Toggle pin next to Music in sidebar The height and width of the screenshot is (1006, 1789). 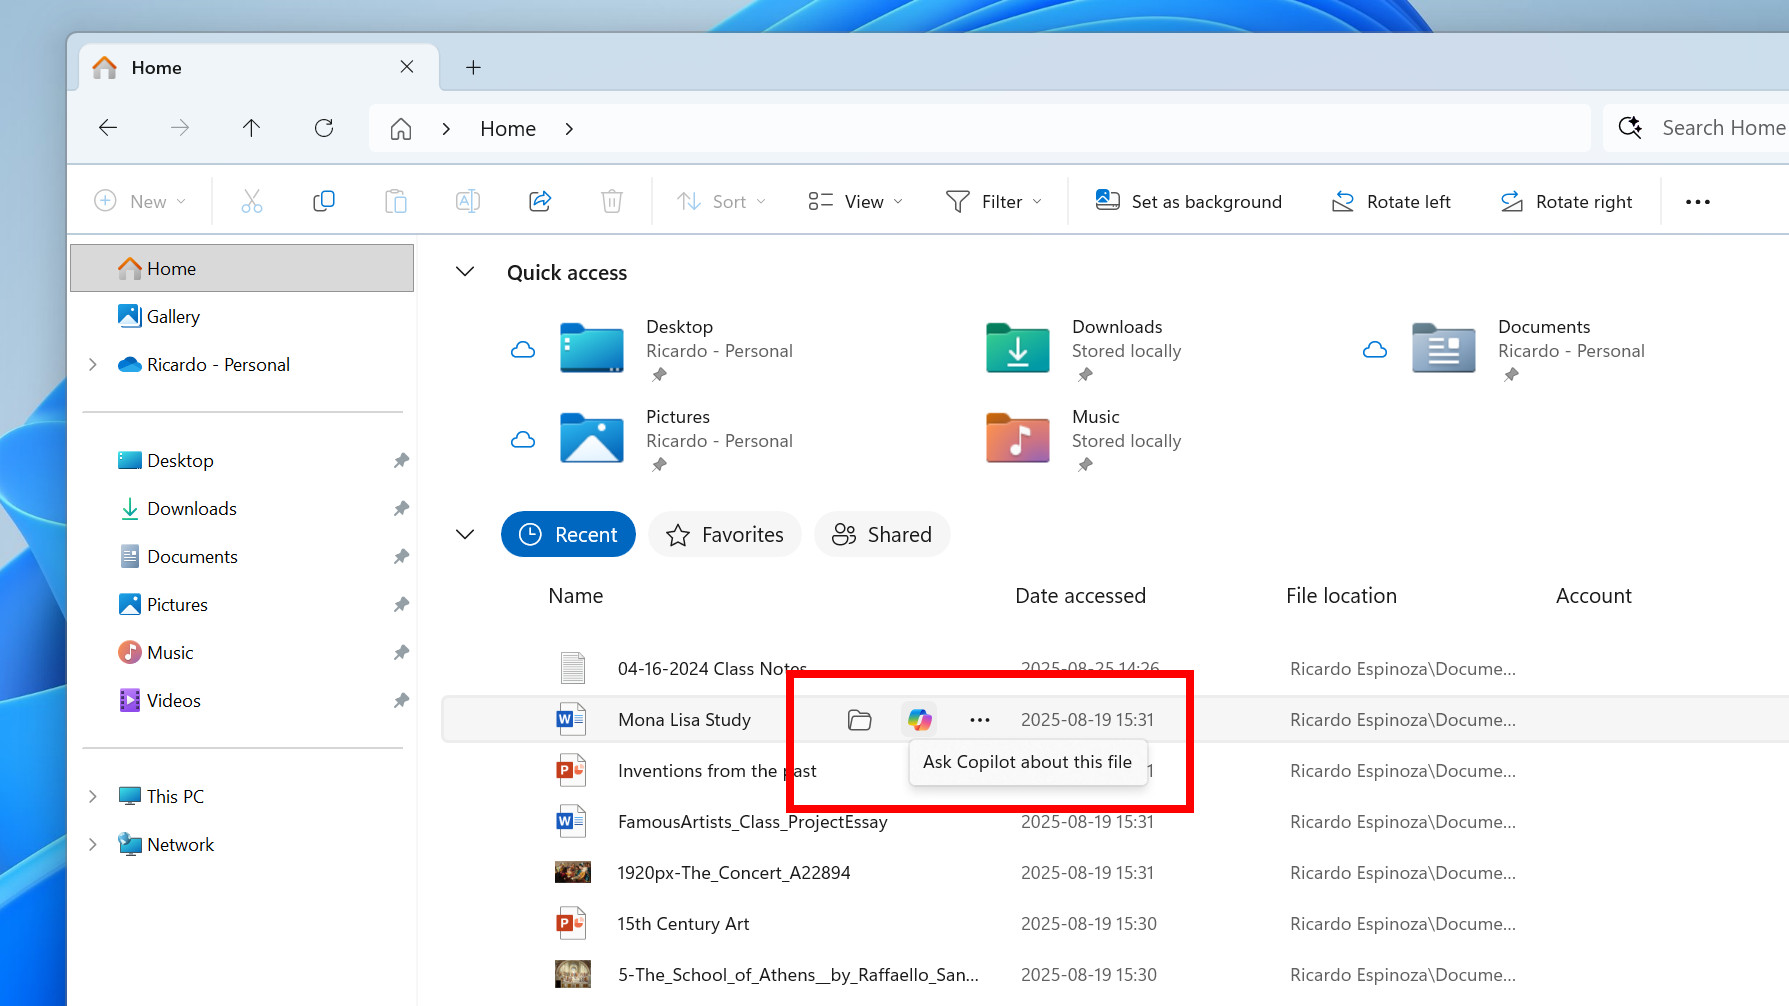click(x=401, y=653)
